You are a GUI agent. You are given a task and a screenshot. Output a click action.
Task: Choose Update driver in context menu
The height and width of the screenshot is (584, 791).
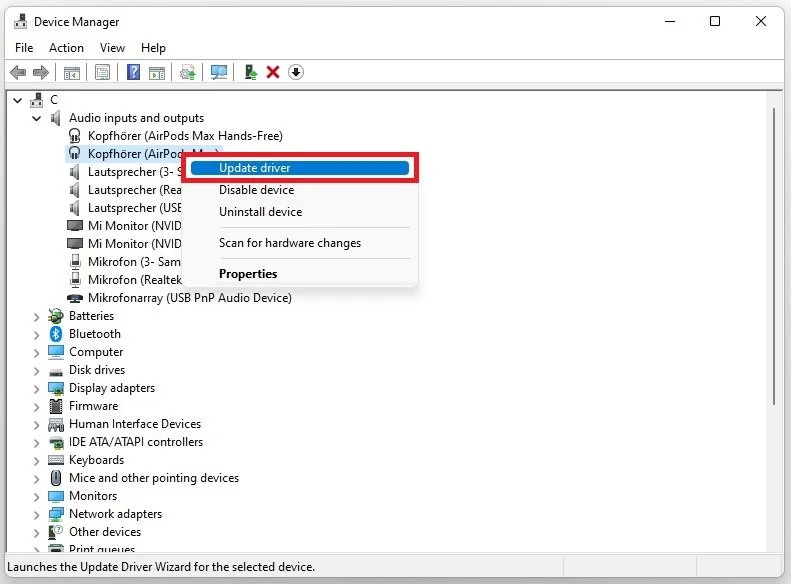[300, 168]
